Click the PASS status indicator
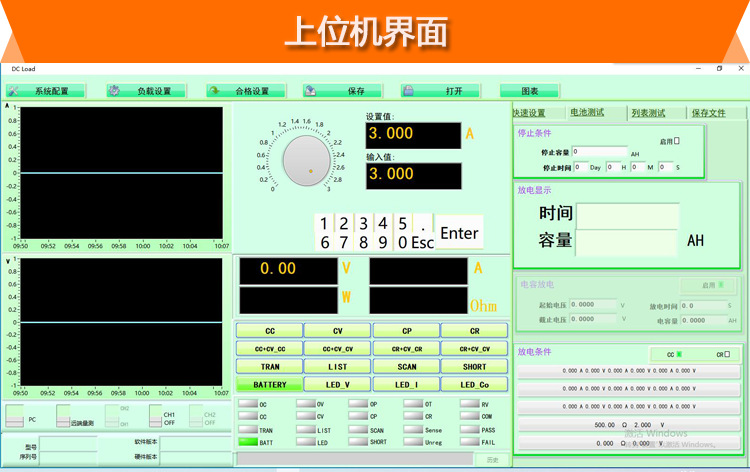The image size is (750, 472). 470,429
